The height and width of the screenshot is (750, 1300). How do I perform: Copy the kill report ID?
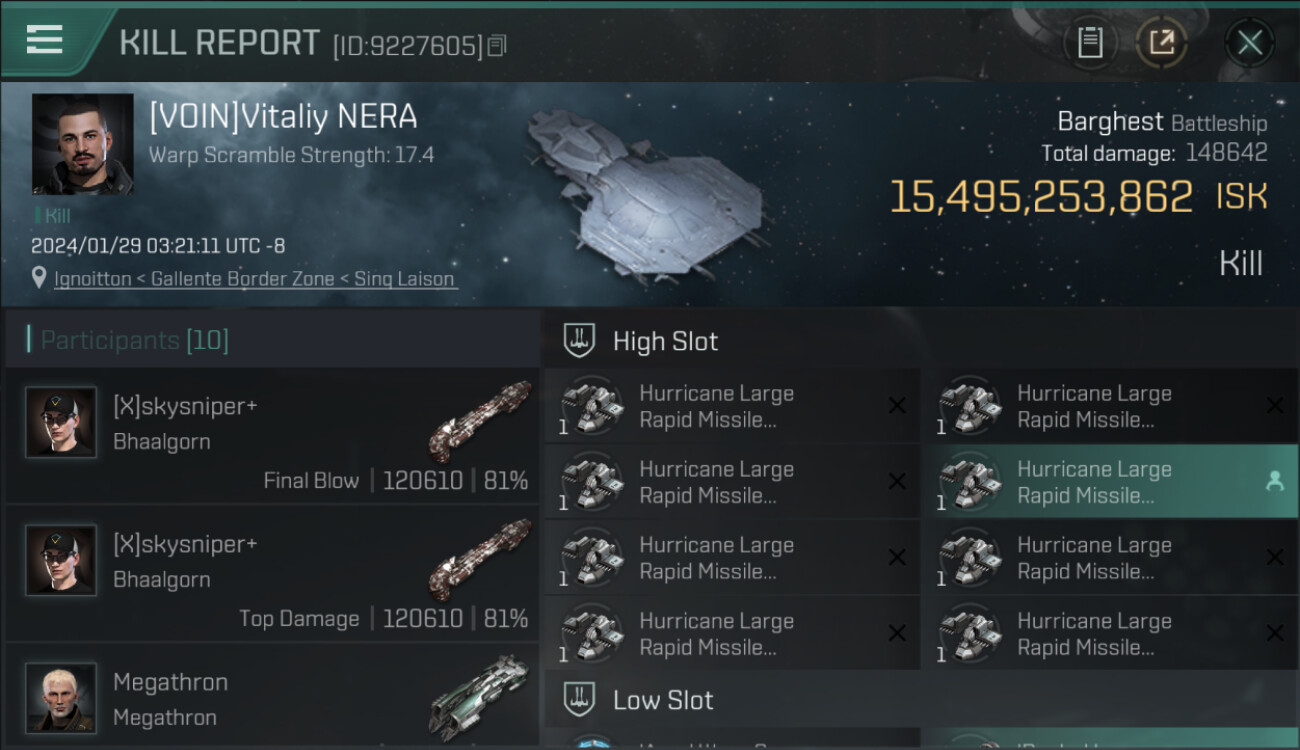click(497, 46)
